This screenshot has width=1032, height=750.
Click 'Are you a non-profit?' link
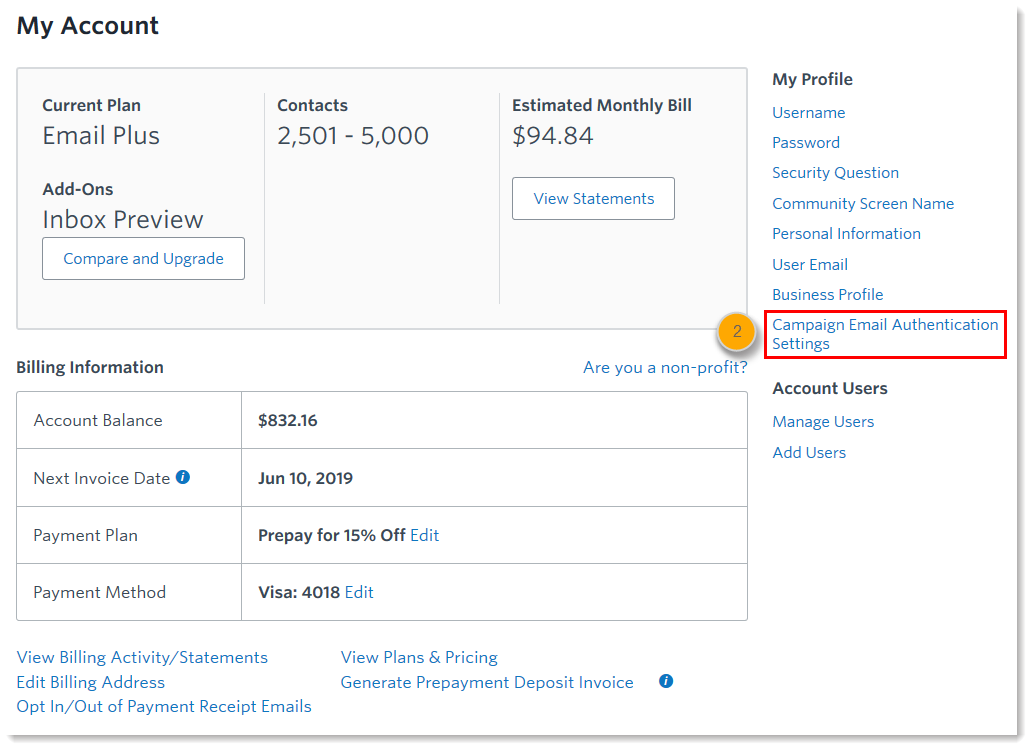(664, 368)
